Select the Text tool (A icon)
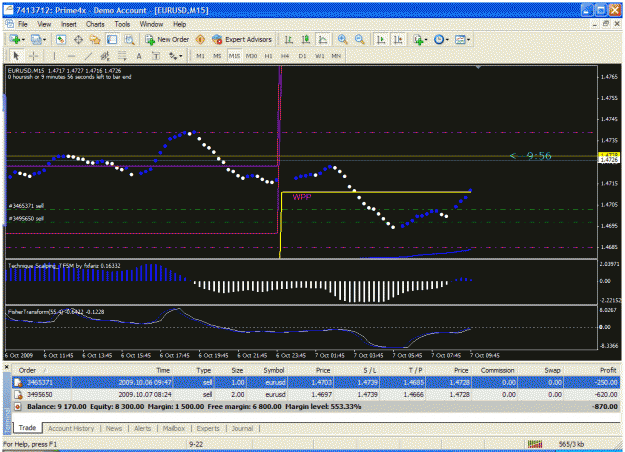 [139, 56]
